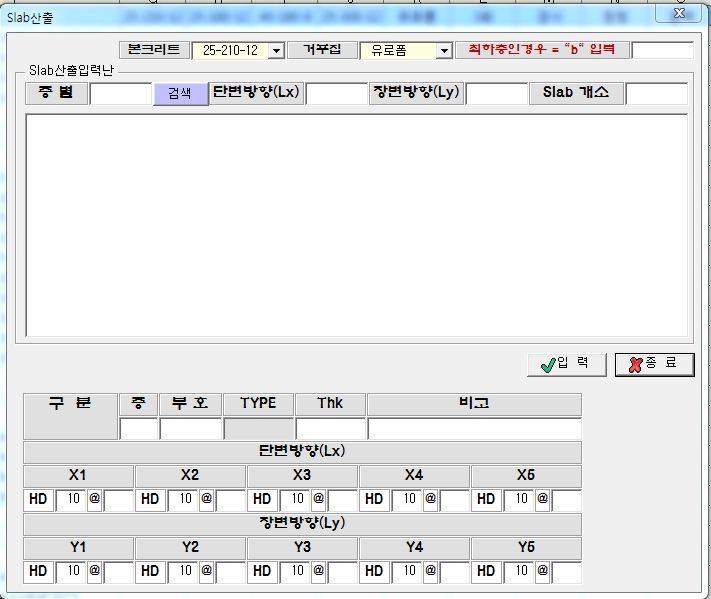The image size is (711, 599).
Task: Focus the 장변방향(Ly) input field at top
Action: point(497,93)
